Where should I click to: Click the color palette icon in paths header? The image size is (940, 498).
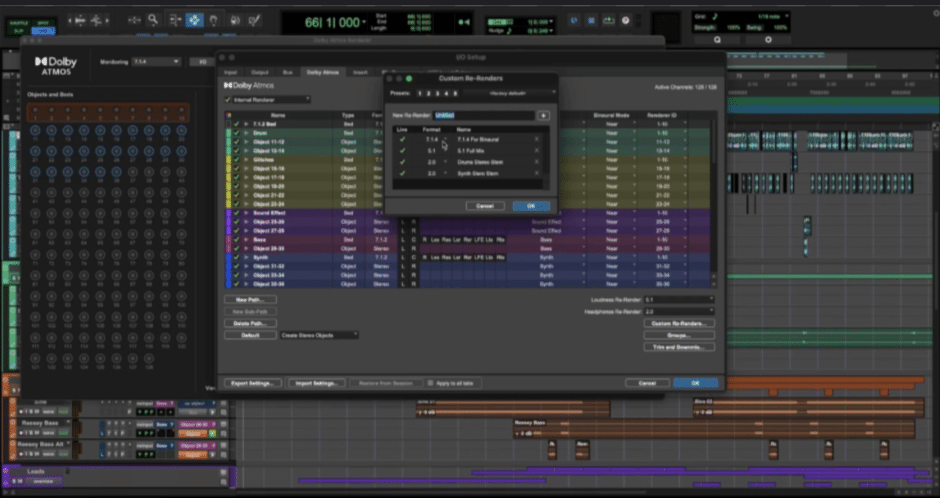pyautogui.click(x=228, y=115)
